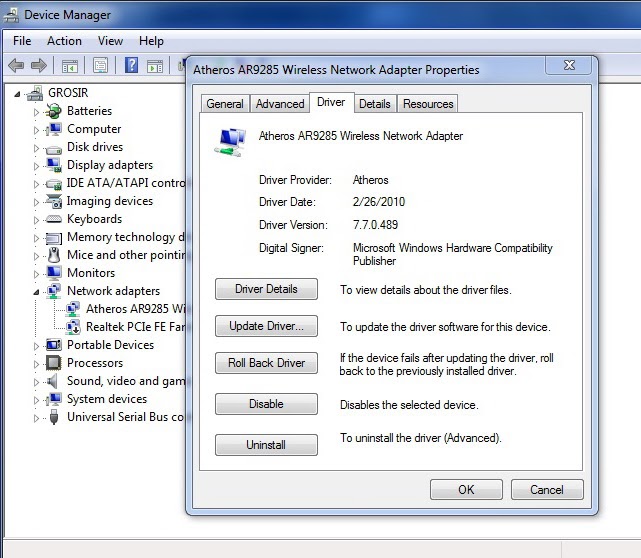
Task: Click the Back arrow toolbar icon
Action: [x=16, y=65]
